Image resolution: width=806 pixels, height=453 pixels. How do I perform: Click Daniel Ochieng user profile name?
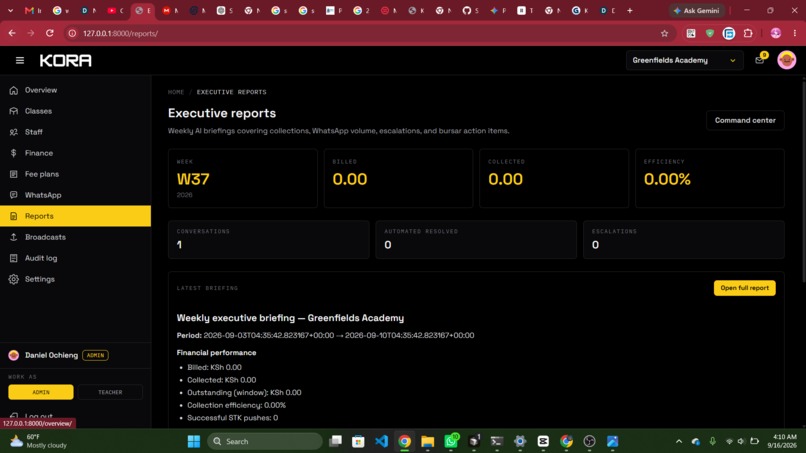tap(51, 355)
